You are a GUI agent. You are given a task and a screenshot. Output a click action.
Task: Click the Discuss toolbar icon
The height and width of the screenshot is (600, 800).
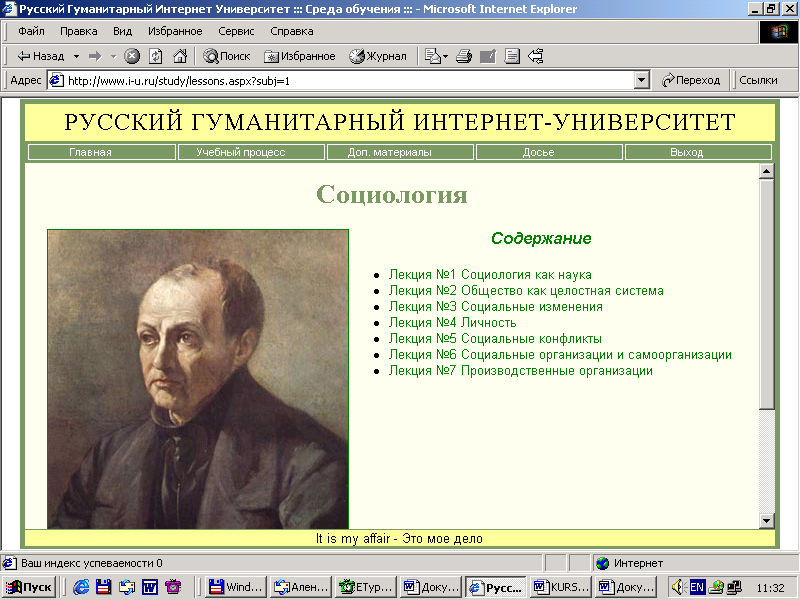[x=512, y=56]
